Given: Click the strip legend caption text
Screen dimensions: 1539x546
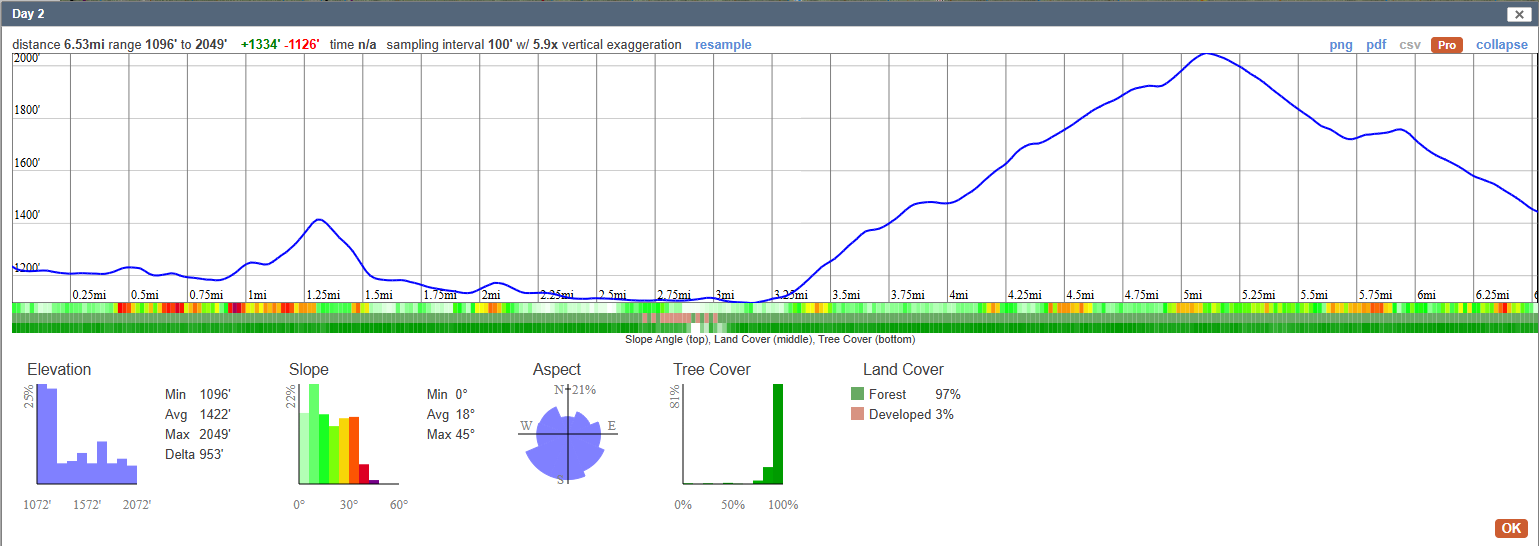Looking at the screenshot, I should pyautogui.click(x=769, y=340).
